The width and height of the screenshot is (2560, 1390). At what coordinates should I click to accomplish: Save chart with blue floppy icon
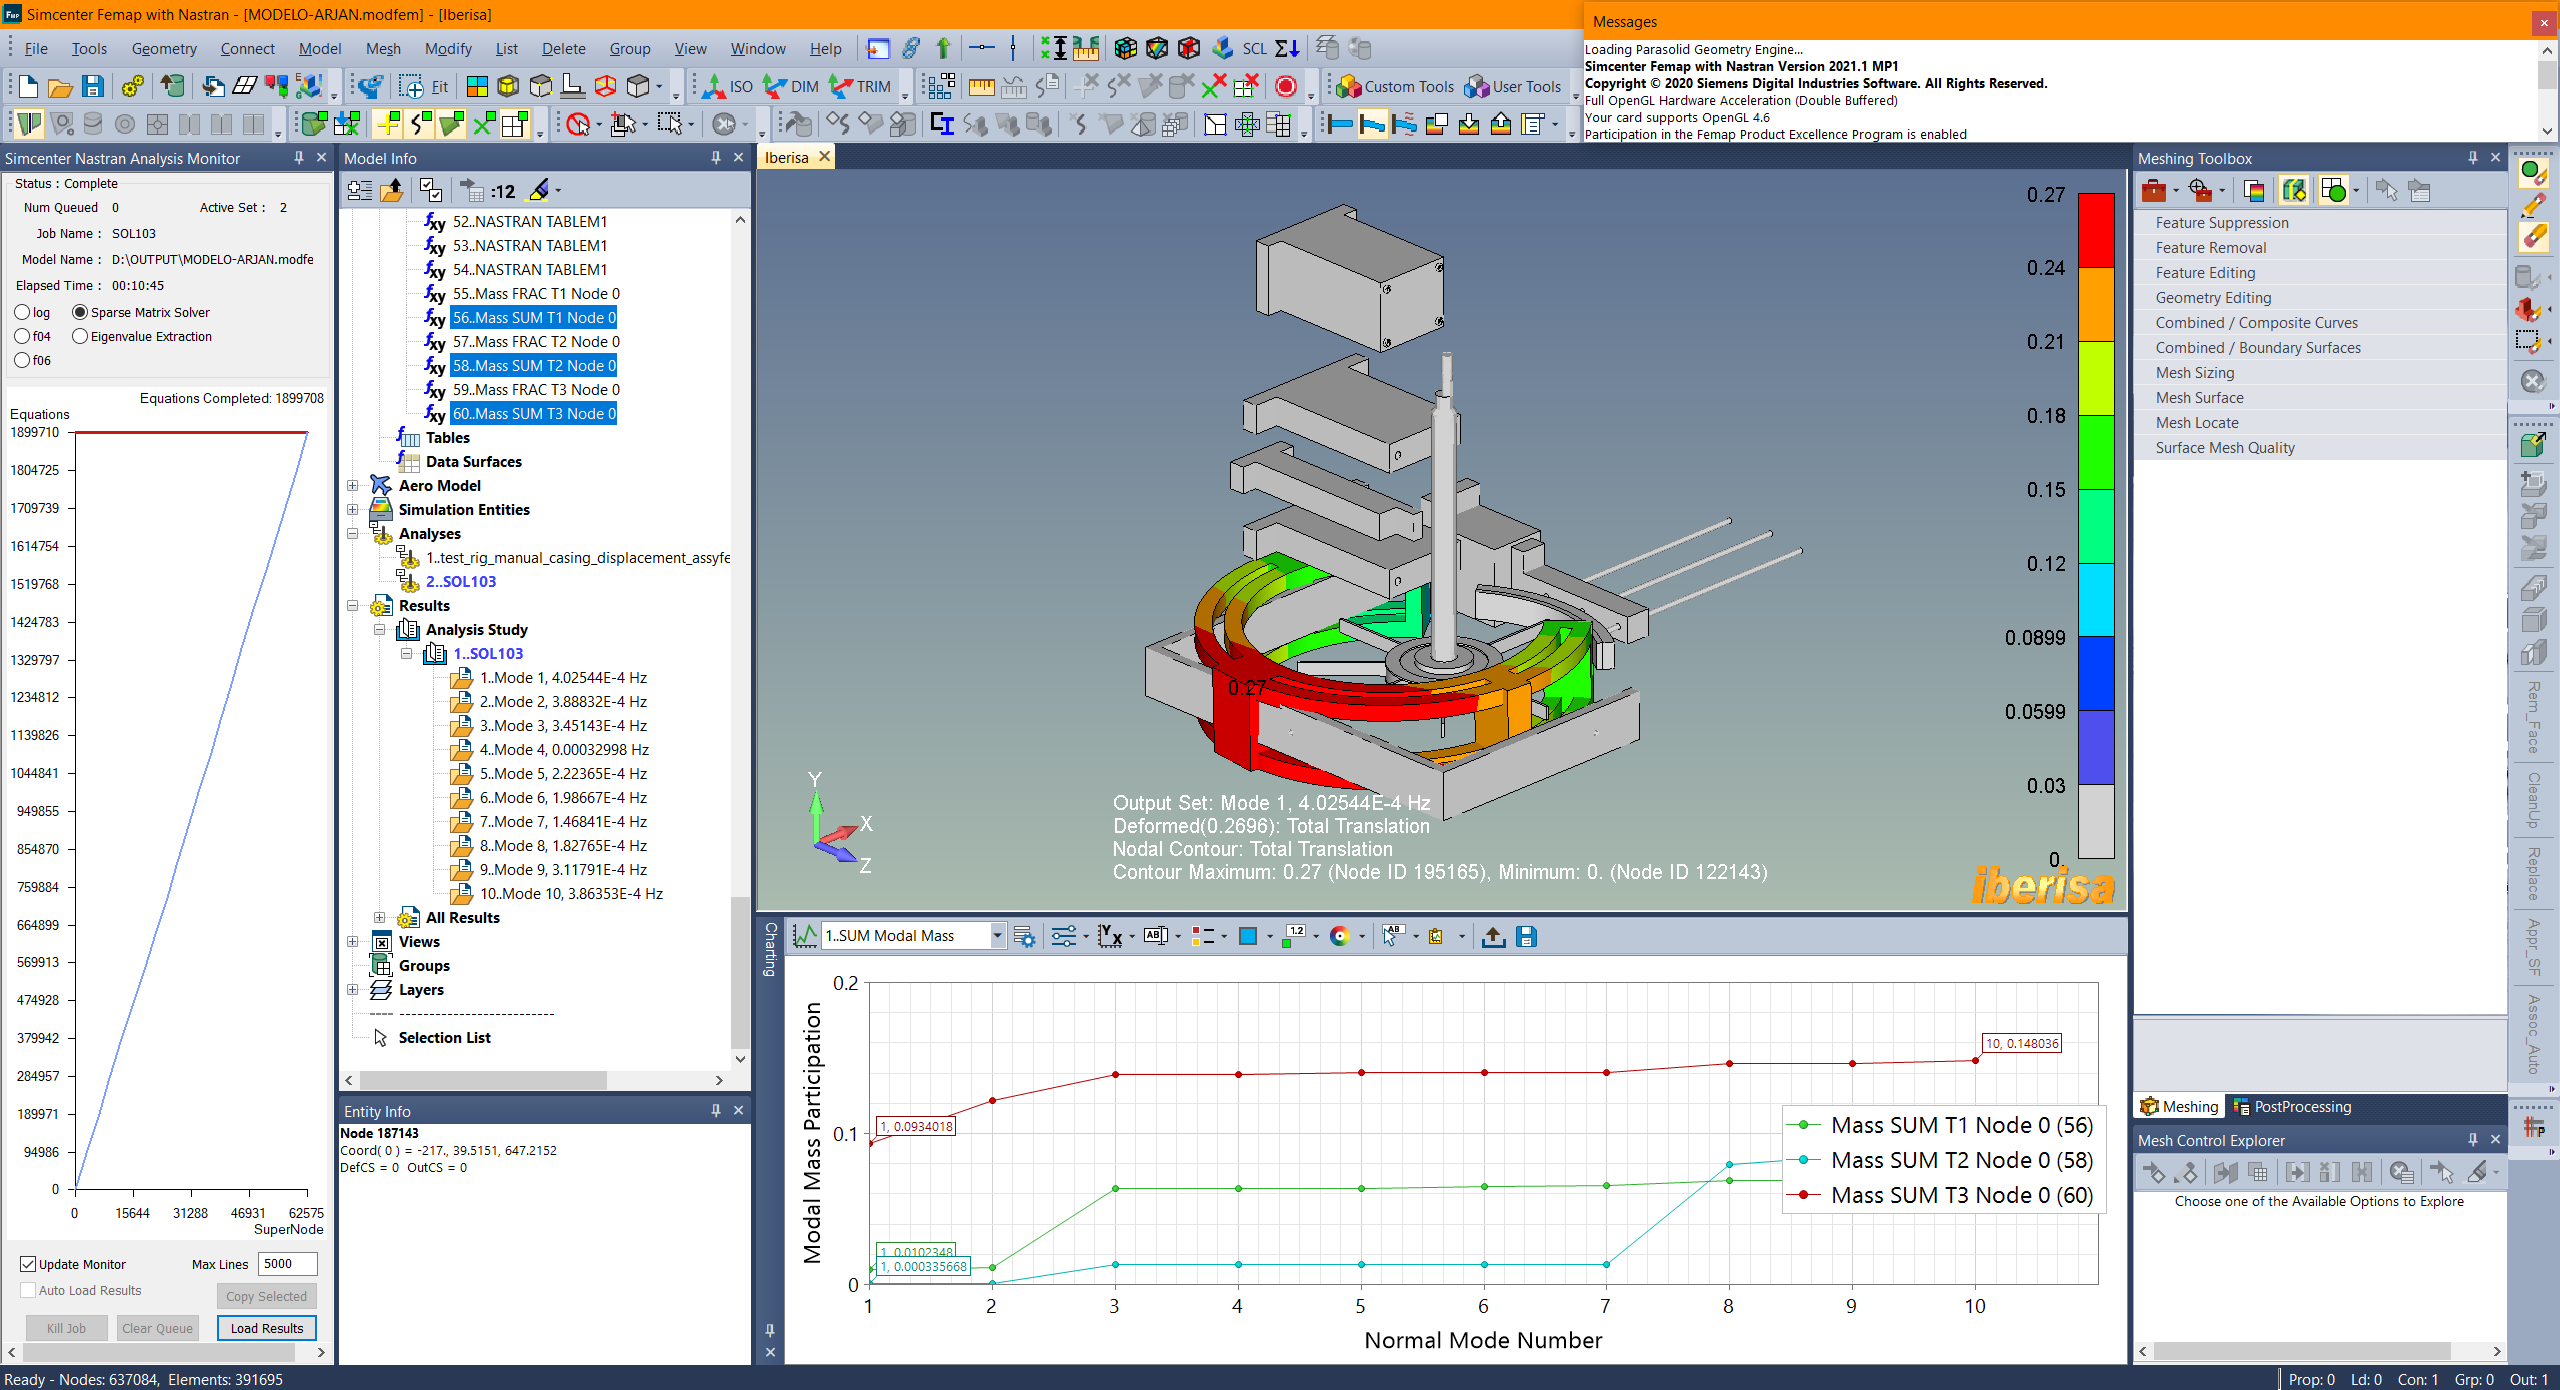pyautogui.click(x=1525, y=936)
